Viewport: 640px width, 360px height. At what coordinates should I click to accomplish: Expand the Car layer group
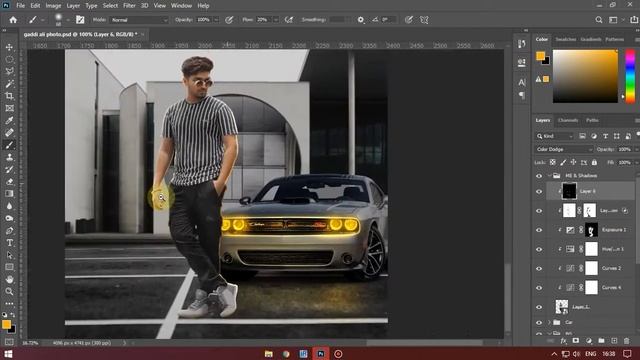[549, 322]
